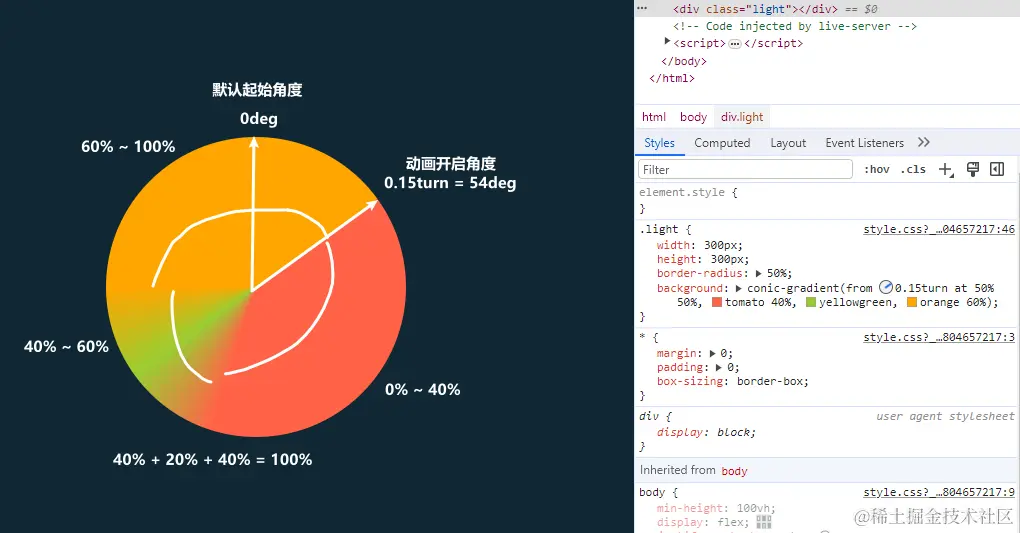1020x533 pixels.
Task: Select the div.light breadcrumb
Action: pyautogui.click(x=742, y=116)
